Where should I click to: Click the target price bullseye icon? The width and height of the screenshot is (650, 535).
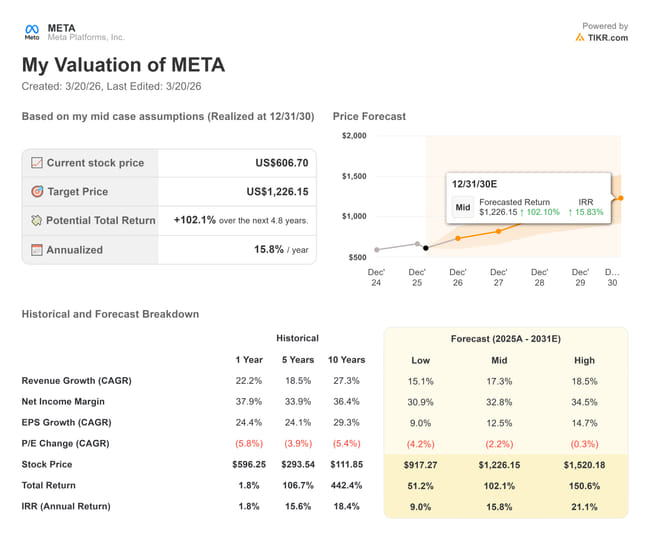click(37, 192)
